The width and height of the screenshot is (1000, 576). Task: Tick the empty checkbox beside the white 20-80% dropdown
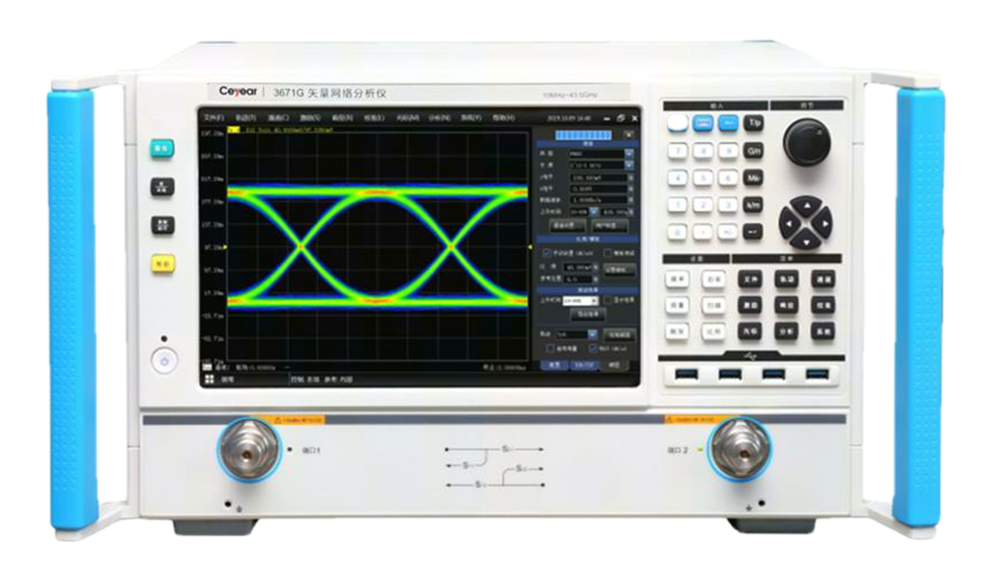click(x=607, y=300)
